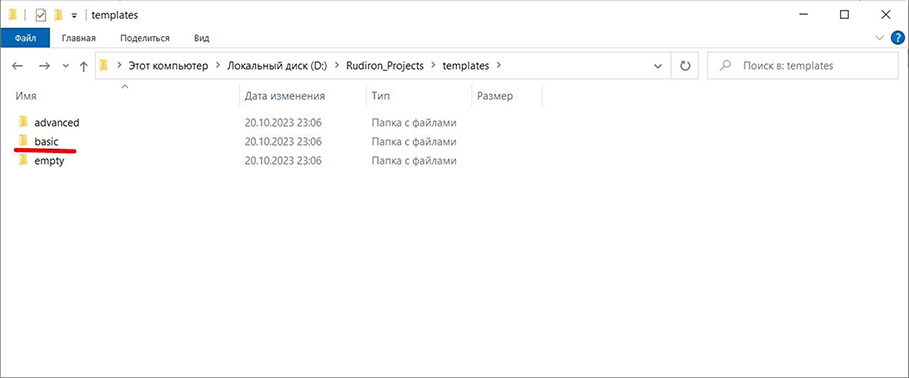Expand chevron after templates breadcrumb
909x378 pixels.
coord(499,66)
